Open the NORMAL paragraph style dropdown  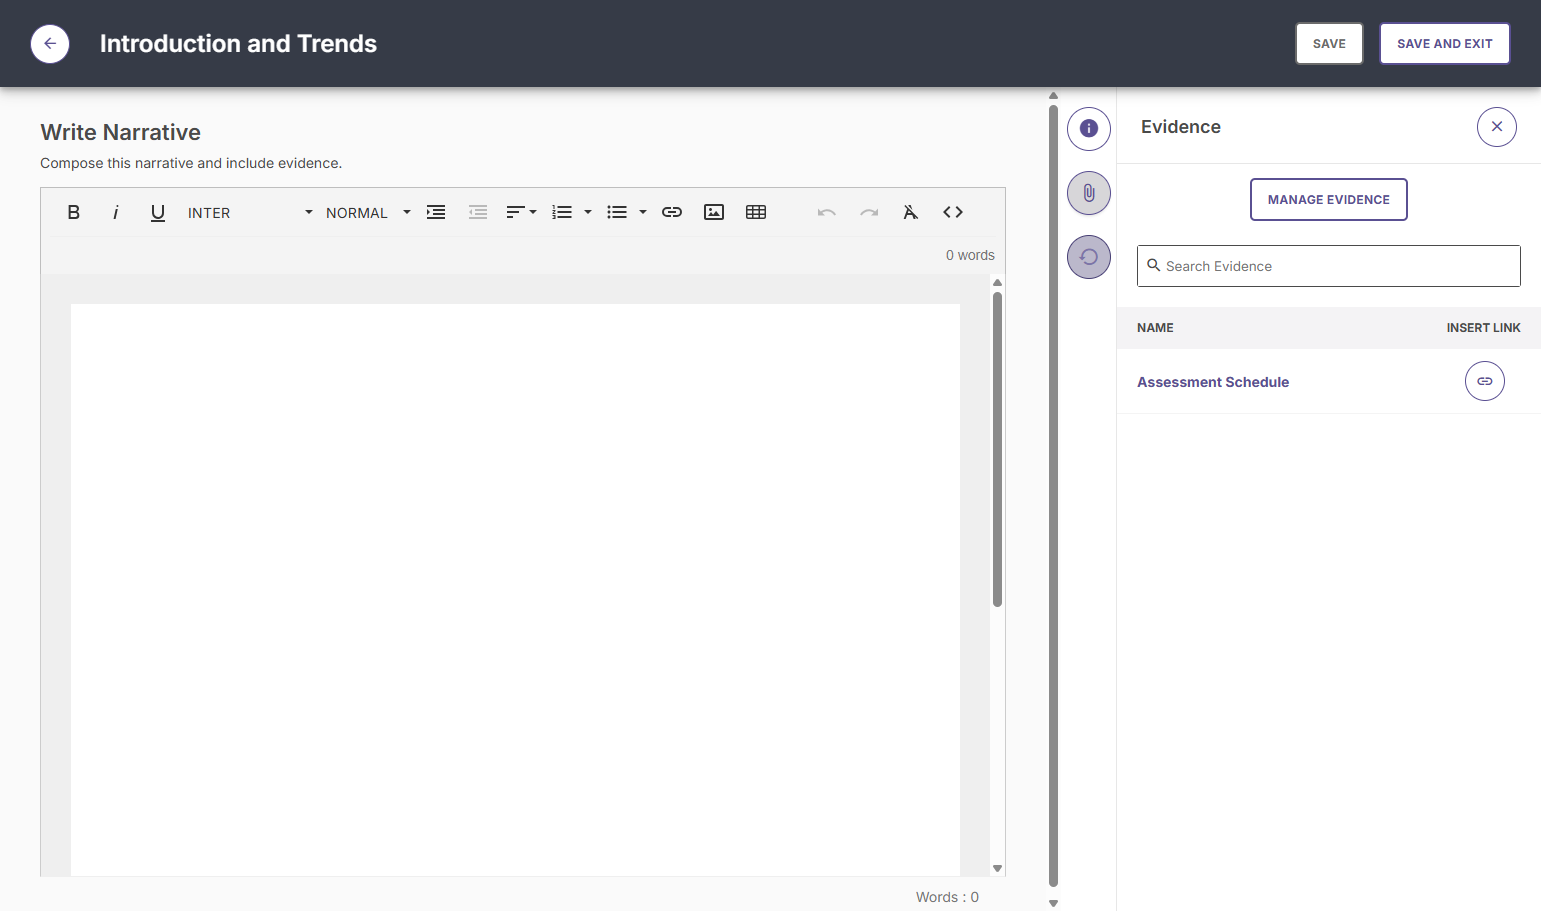[x=368, y=213]
